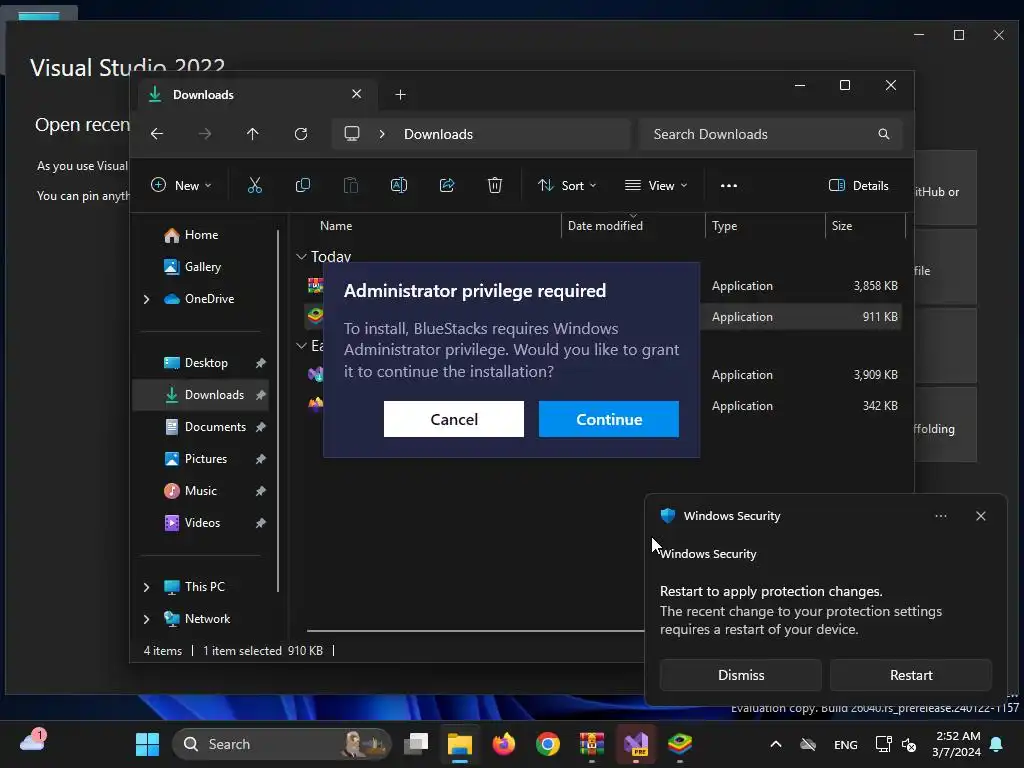Click the Downloads breadcrumb in address bar
The width and height of the screenshot is (1024, 768).
438,134
